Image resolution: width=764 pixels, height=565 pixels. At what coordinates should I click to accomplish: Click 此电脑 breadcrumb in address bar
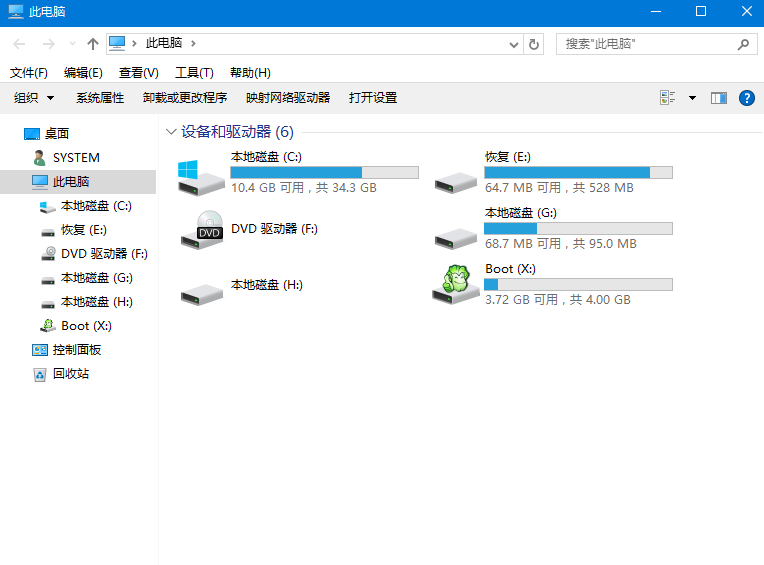pos(164,43)
